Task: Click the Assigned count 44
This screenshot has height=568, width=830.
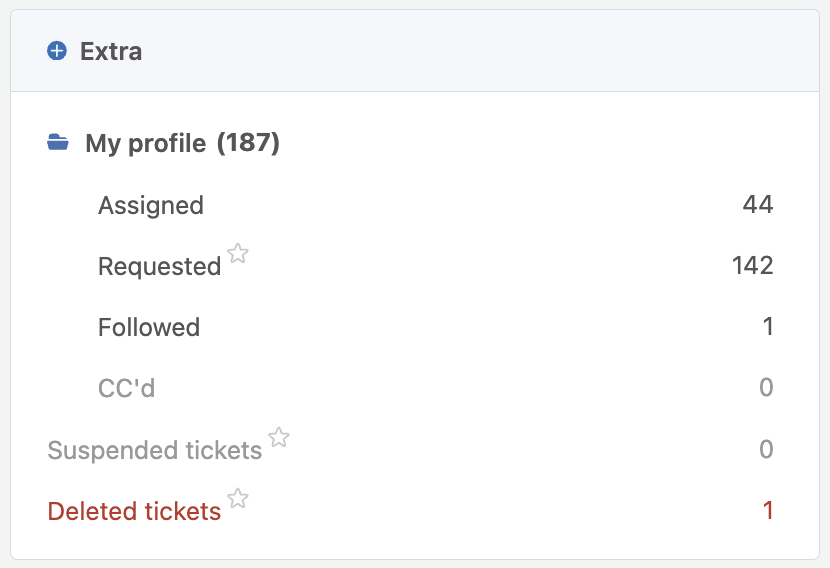Action: click(x=757, y=204)
